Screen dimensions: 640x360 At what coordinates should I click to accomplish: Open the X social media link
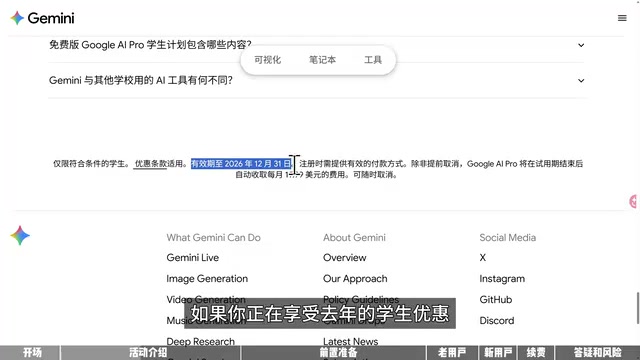pyautogui.click(x=482, y=258)
